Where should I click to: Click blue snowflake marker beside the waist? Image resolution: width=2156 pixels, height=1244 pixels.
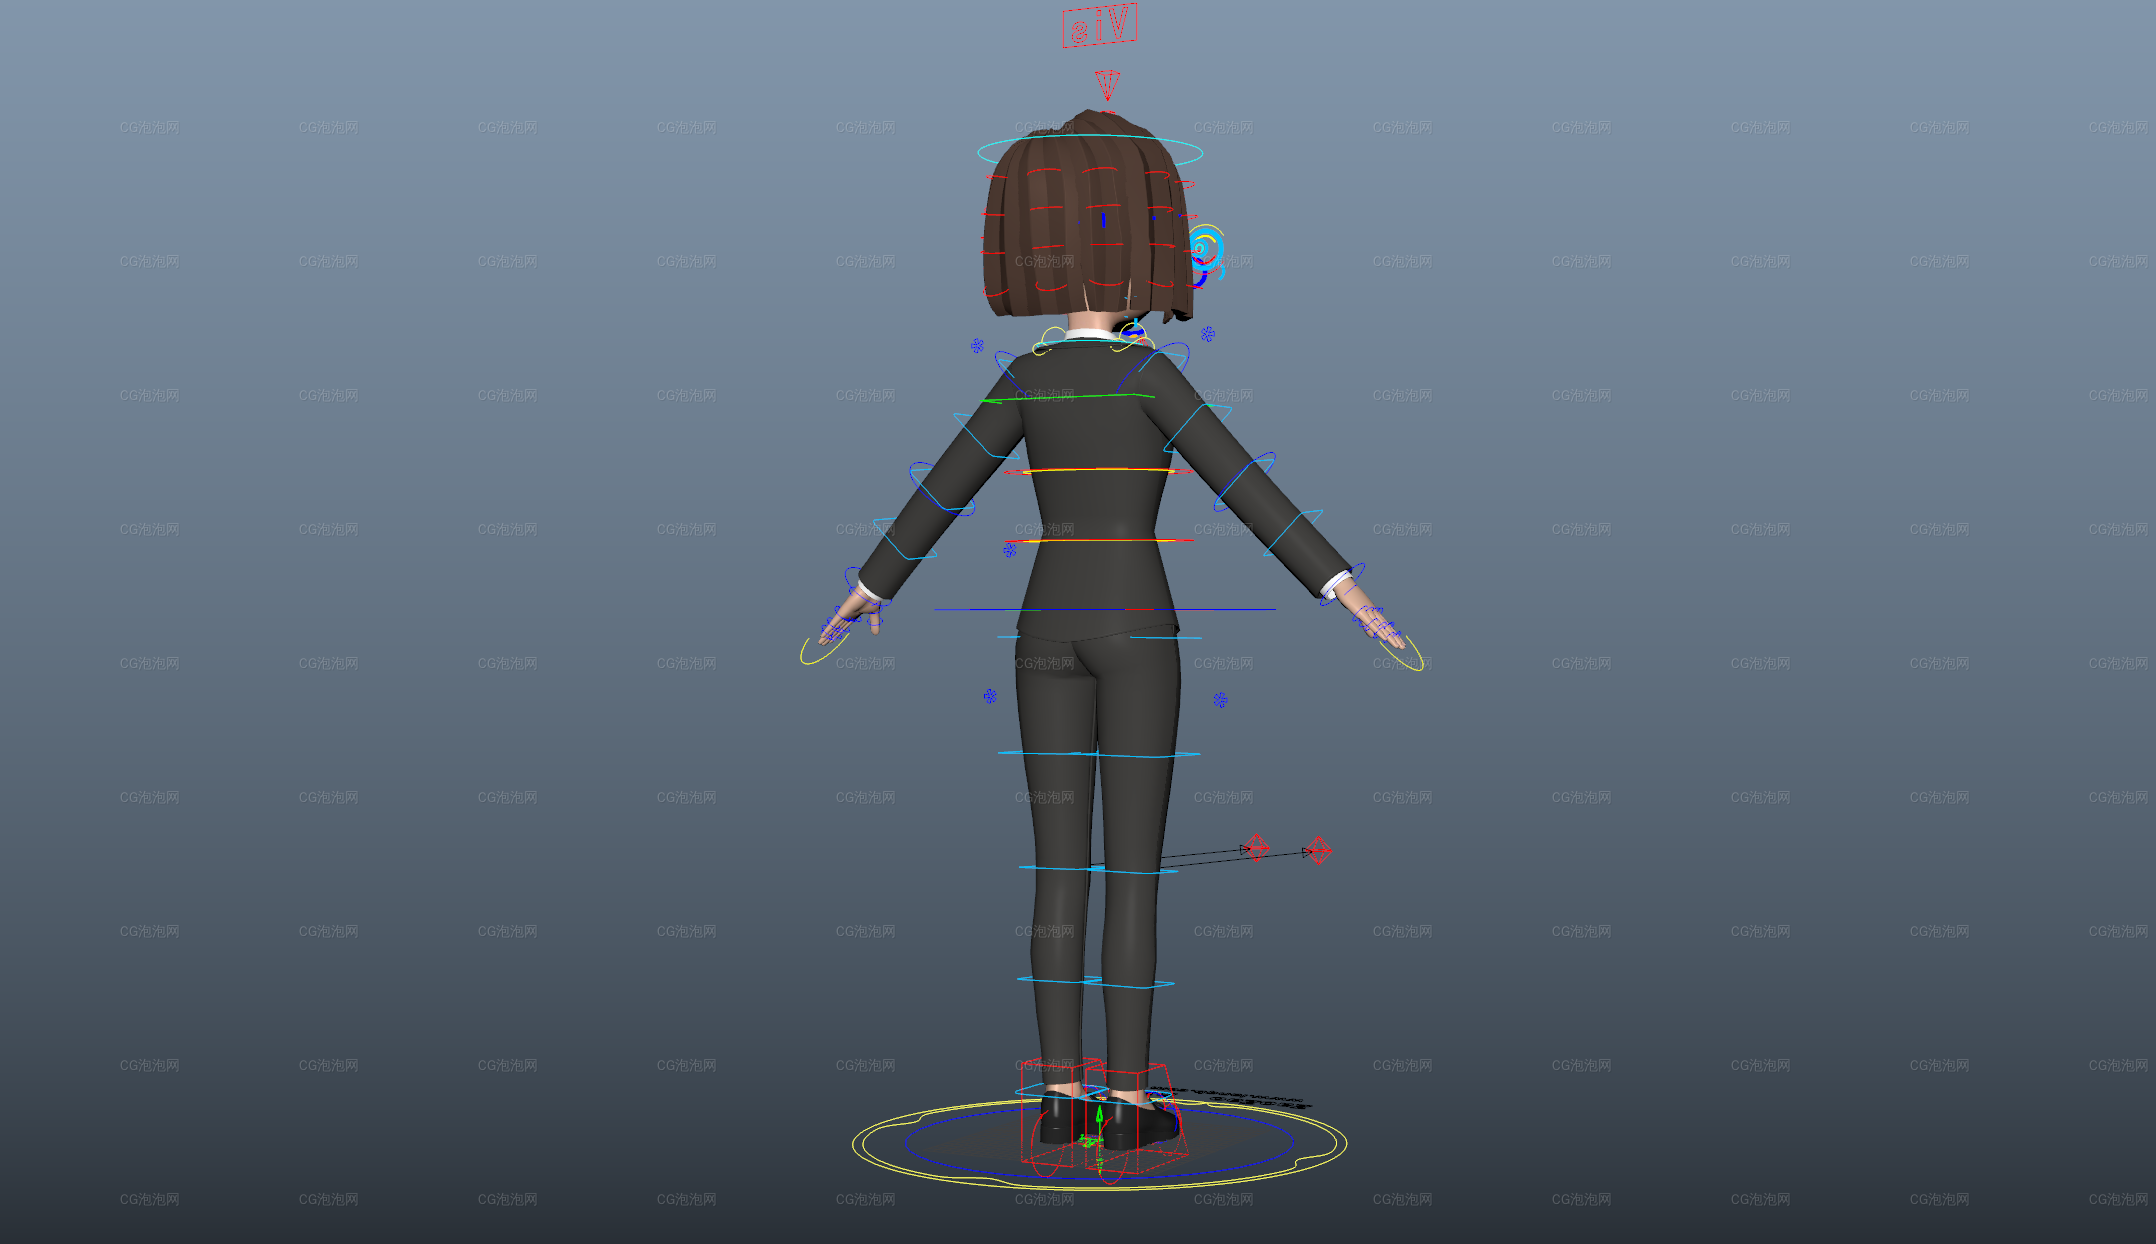(1010, 550)
